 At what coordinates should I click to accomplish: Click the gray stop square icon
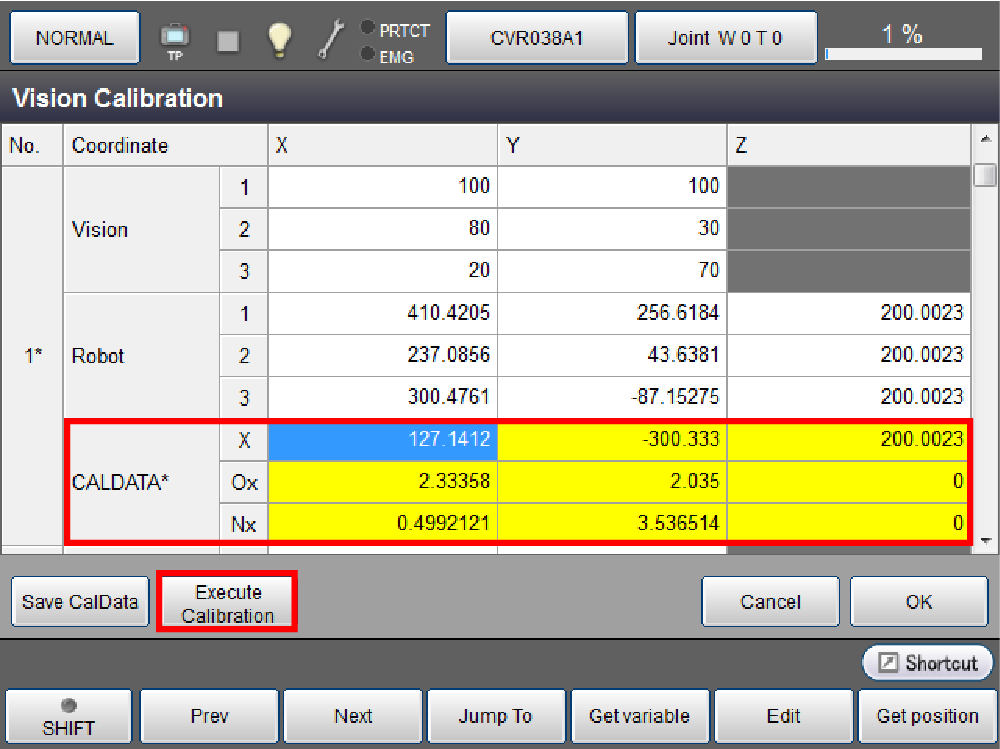point(228,40)
